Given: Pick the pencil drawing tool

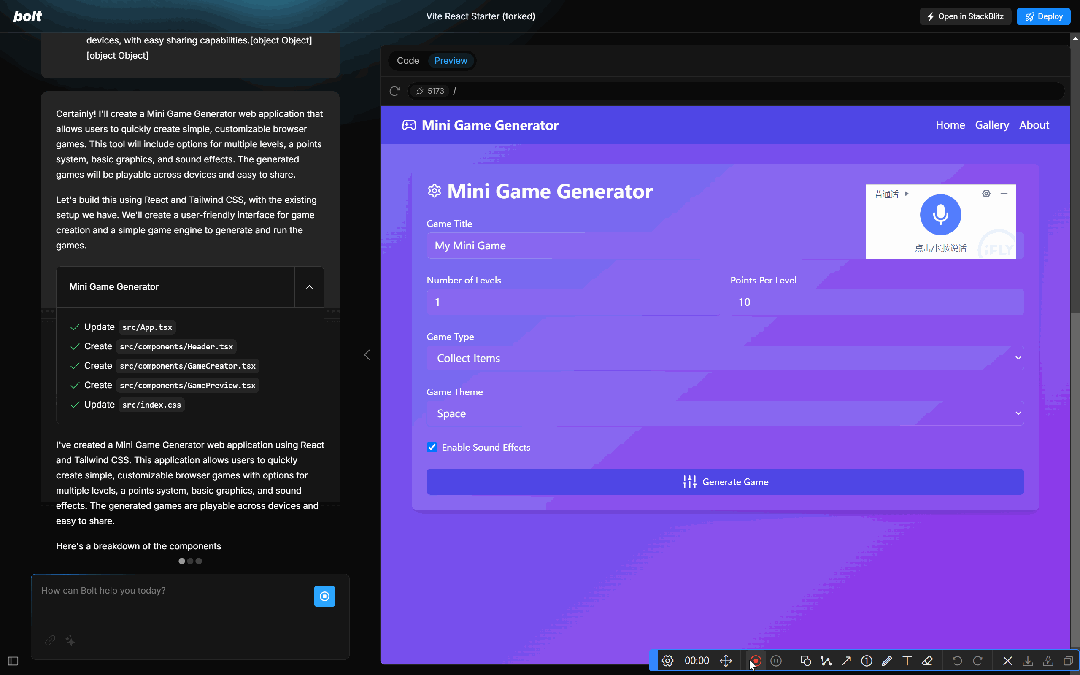Looking at the screenshot, I should coord(886,661).
